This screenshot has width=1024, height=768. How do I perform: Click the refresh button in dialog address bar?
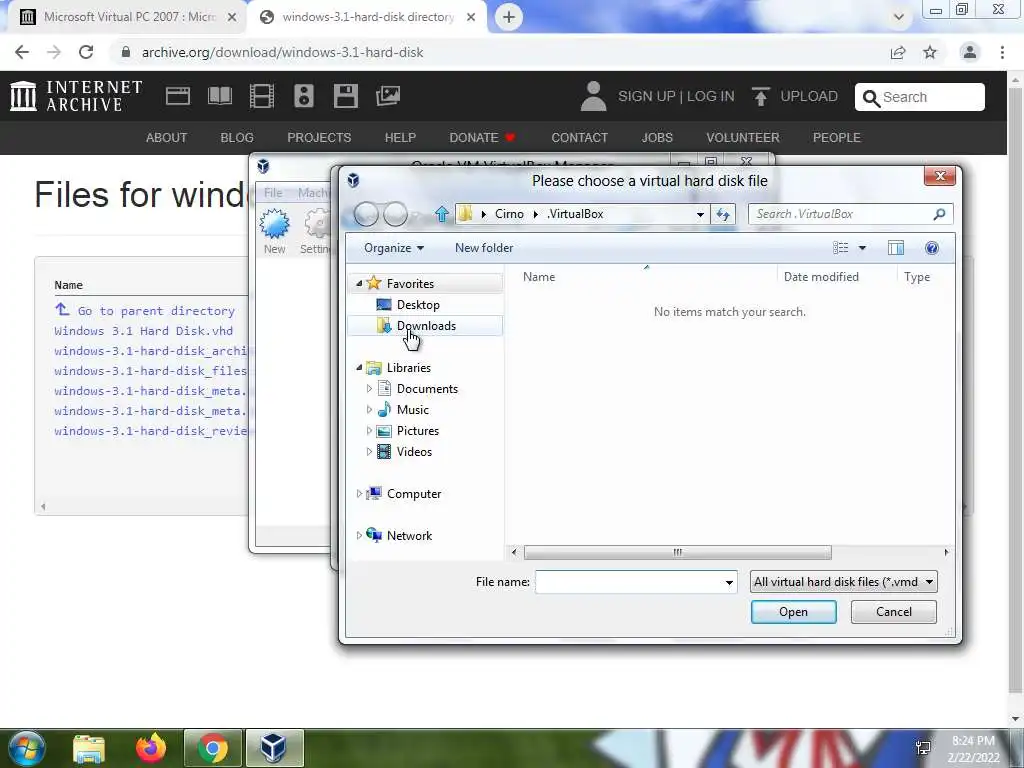[723, 214]
